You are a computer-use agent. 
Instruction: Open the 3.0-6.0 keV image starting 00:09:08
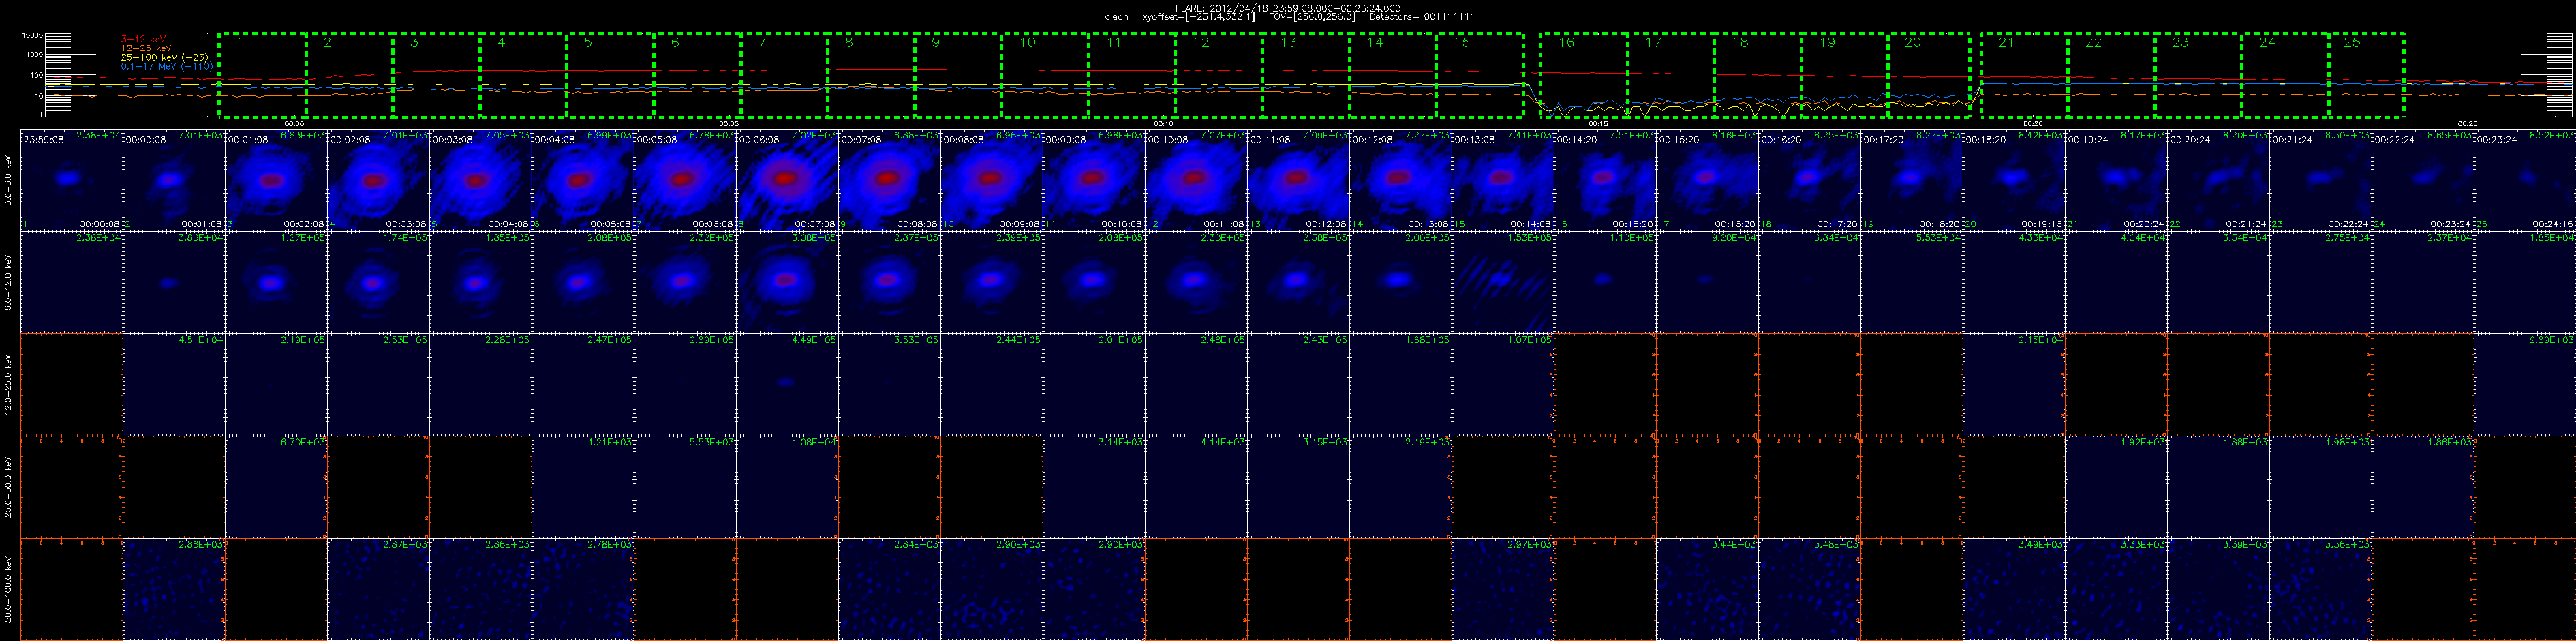pyautogui.click(x=1093, y=179)
